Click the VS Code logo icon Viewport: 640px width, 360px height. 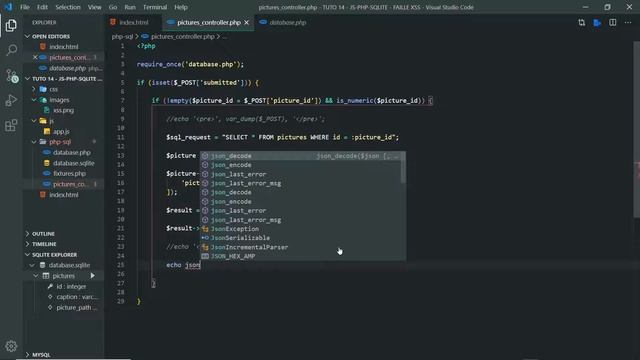(x=8, y=7)
